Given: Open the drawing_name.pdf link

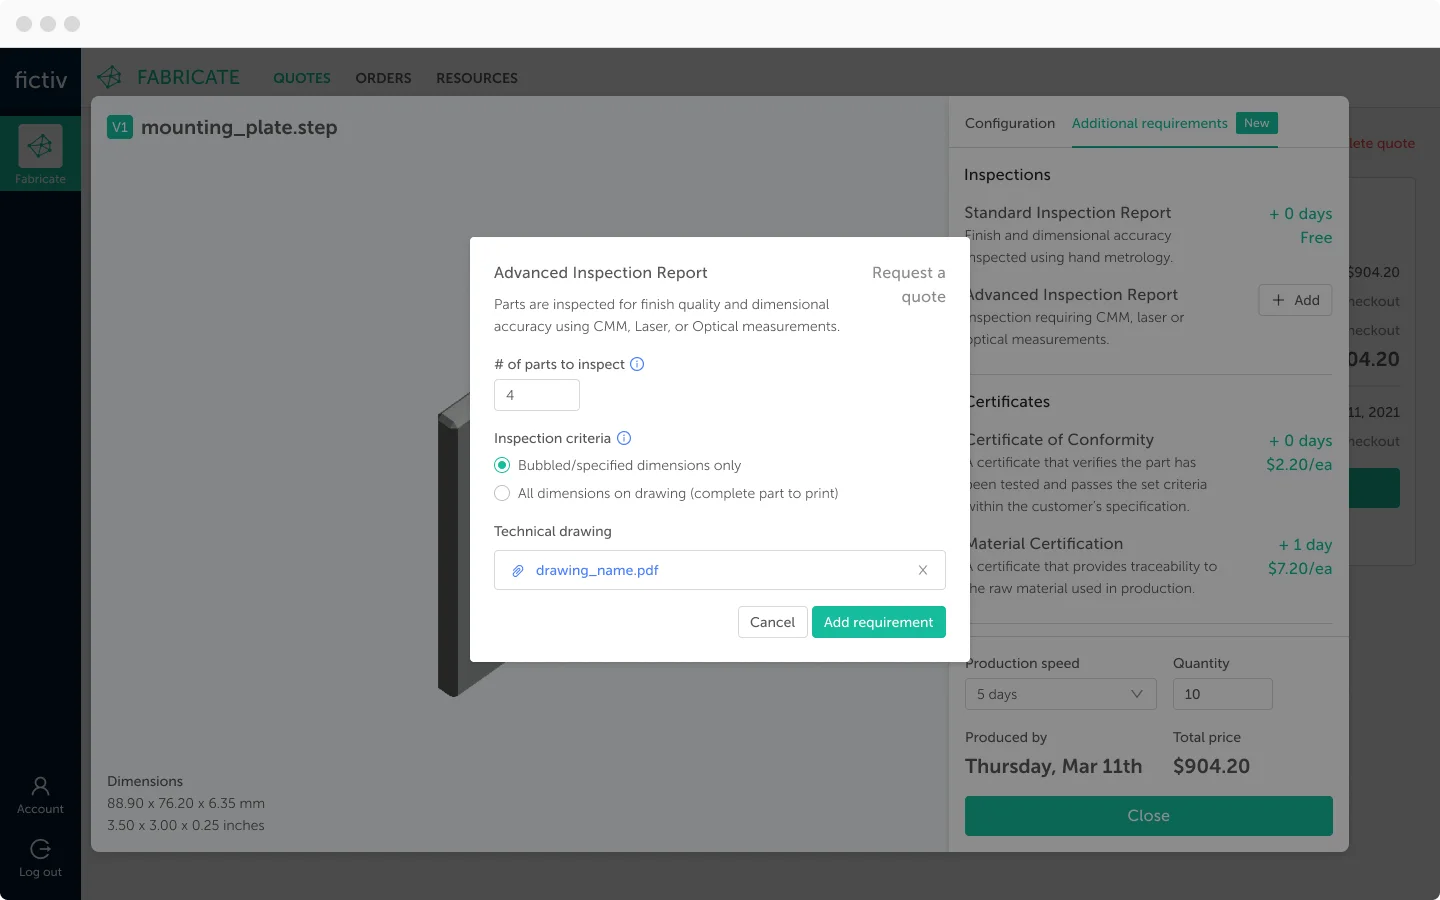Looking at the screenshot, I should (597, 570).
